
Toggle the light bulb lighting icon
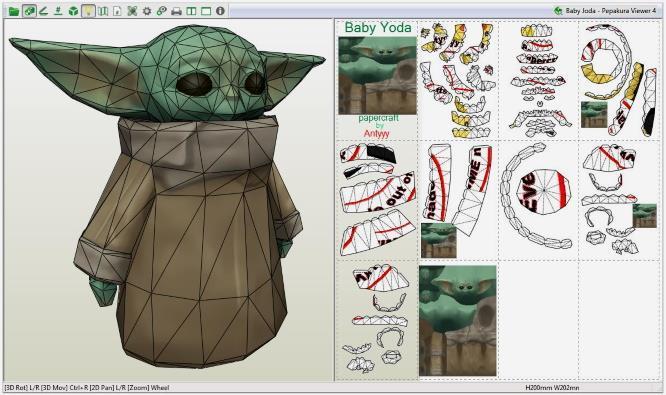[88, 11]
